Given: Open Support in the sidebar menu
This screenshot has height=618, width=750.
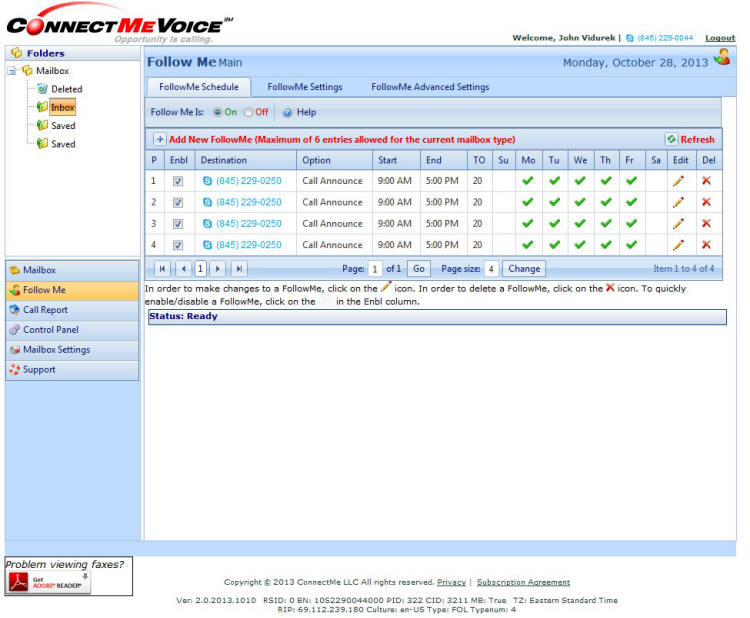Looking at the screenshot, I should [72, 370].
